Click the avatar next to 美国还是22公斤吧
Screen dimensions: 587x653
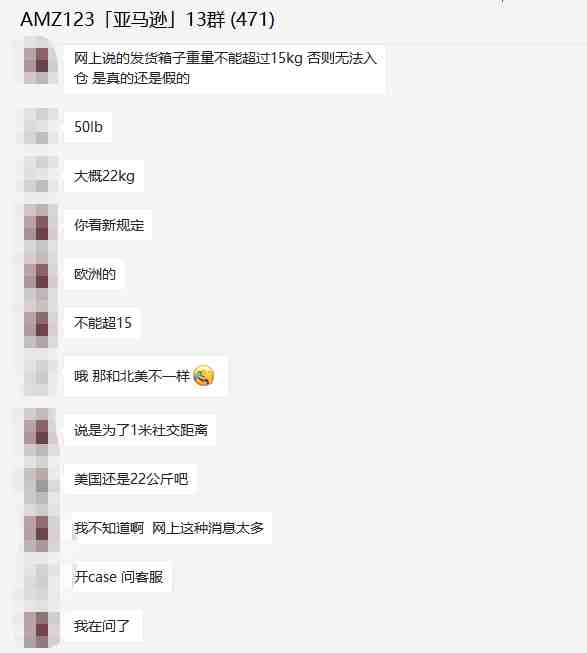(x=41, y=479)
